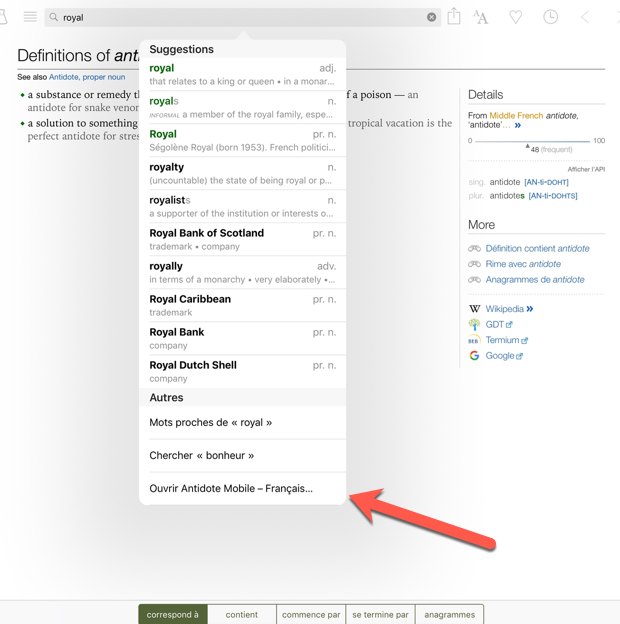Image resolution: width=620 pixels, height=624 pixels.
Task: Open the hamburger menu icon
Action: (30, 17)
